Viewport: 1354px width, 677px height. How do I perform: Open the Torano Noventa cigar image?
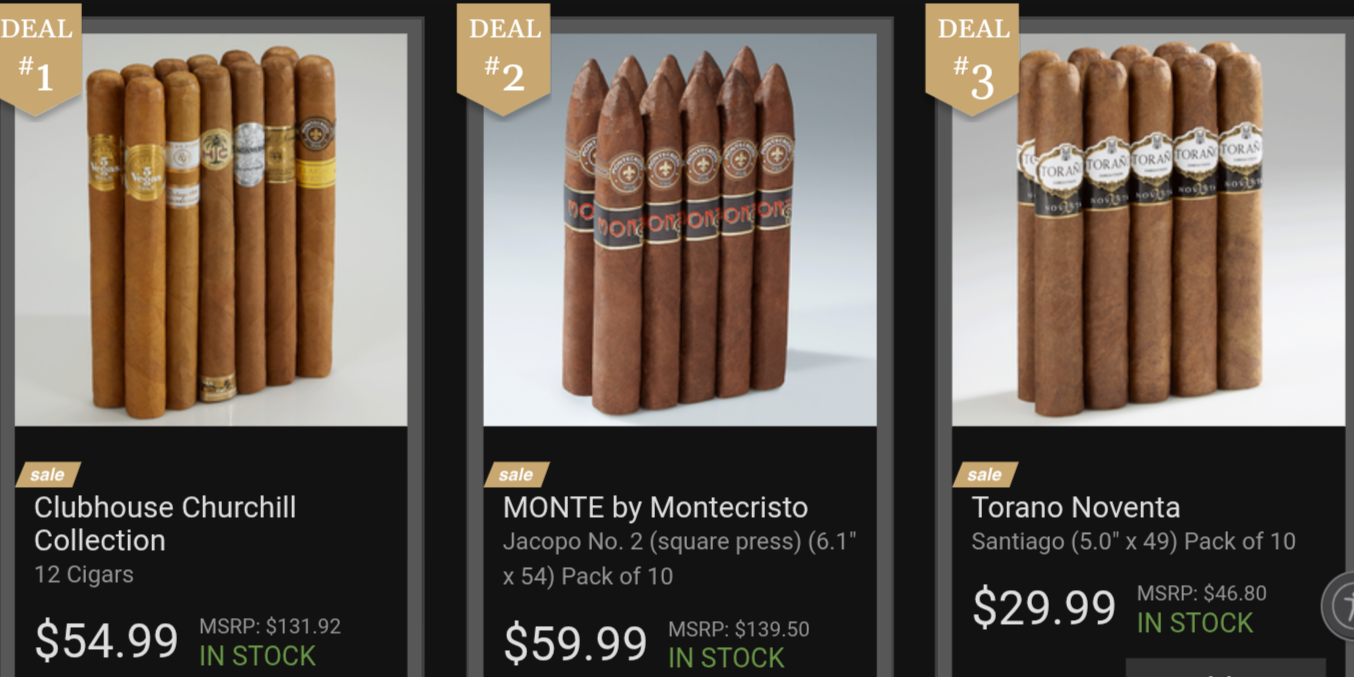[x=1148, y=230]
